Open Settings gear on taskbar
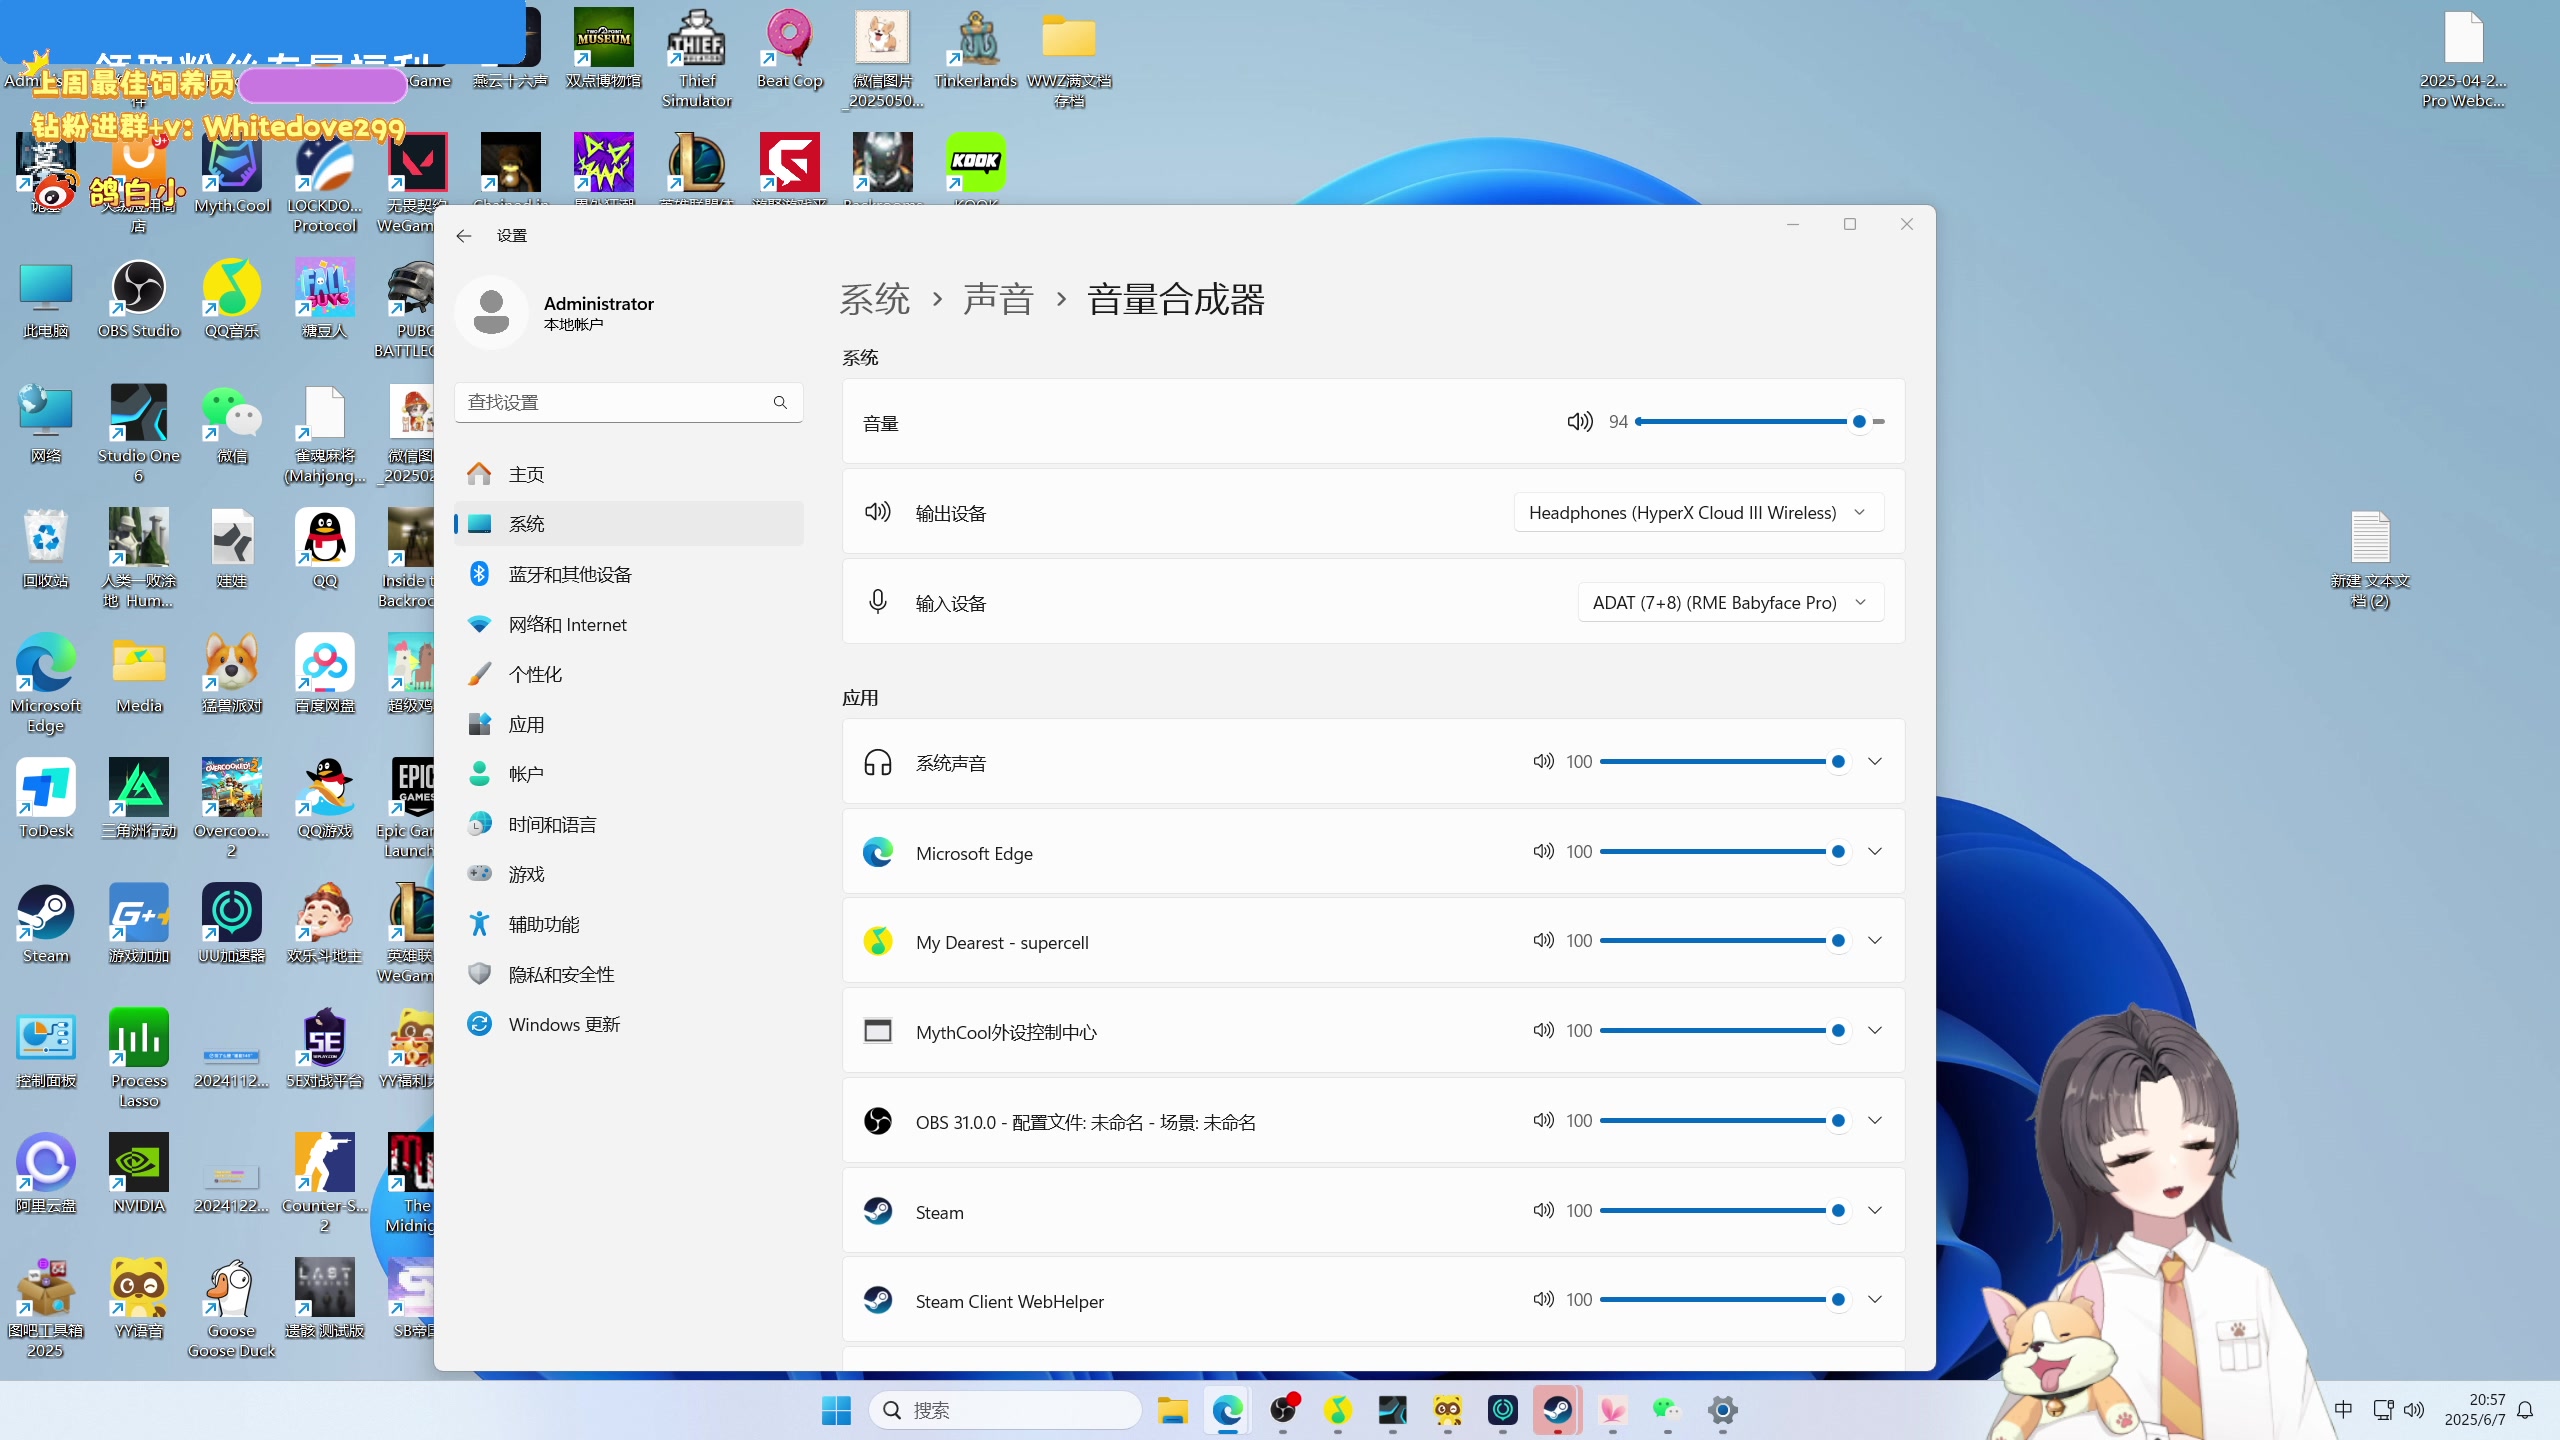Screen dimensions: 2560x1440 (x=1722, y=1410)
